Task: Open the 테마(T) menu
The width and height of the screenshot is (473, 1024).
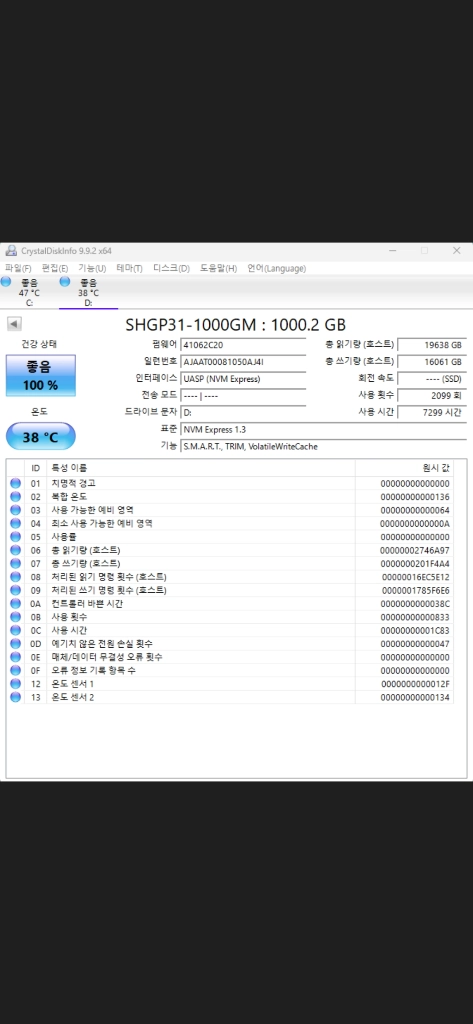Action: 129,268
